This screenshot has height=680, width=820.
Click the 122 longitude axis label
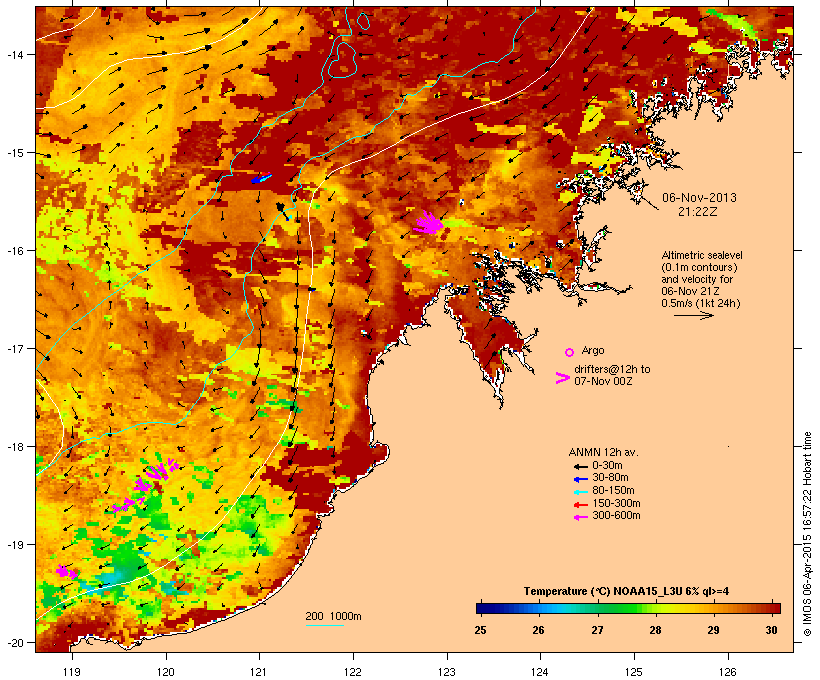point(353,672)
